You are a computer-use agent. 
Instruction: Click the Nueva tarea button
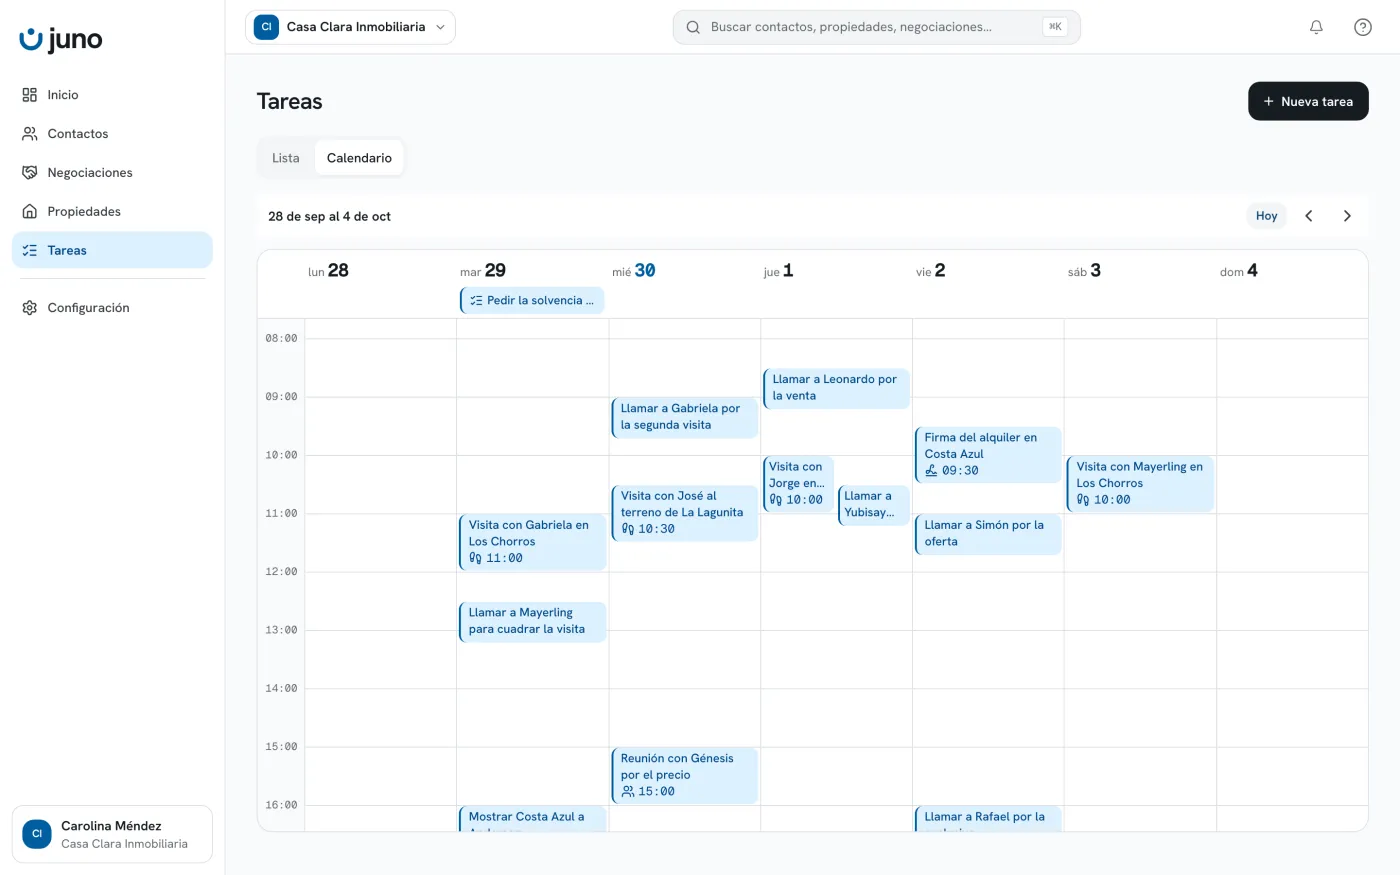click(x=1308, y=101)
